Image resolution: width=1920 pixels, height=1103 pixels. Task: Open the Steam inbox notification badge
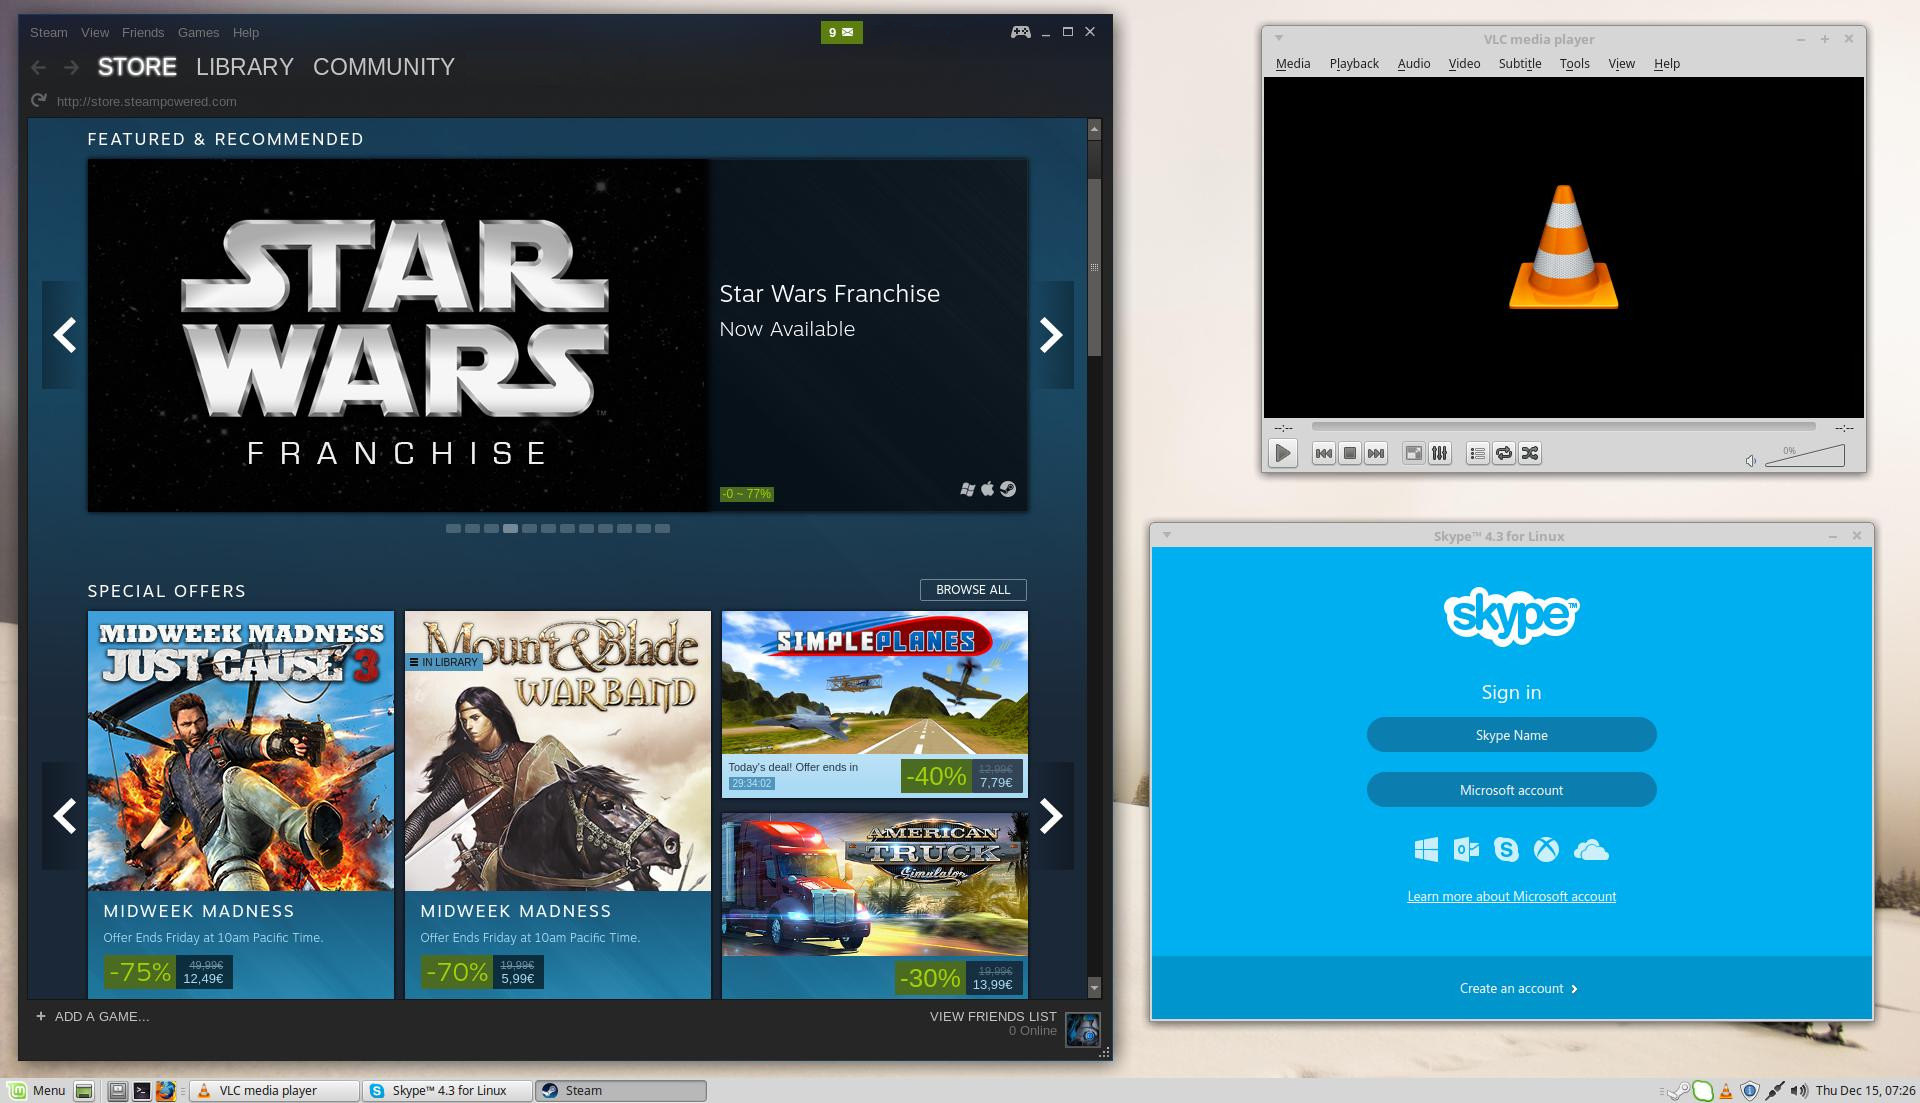(841, 32)
